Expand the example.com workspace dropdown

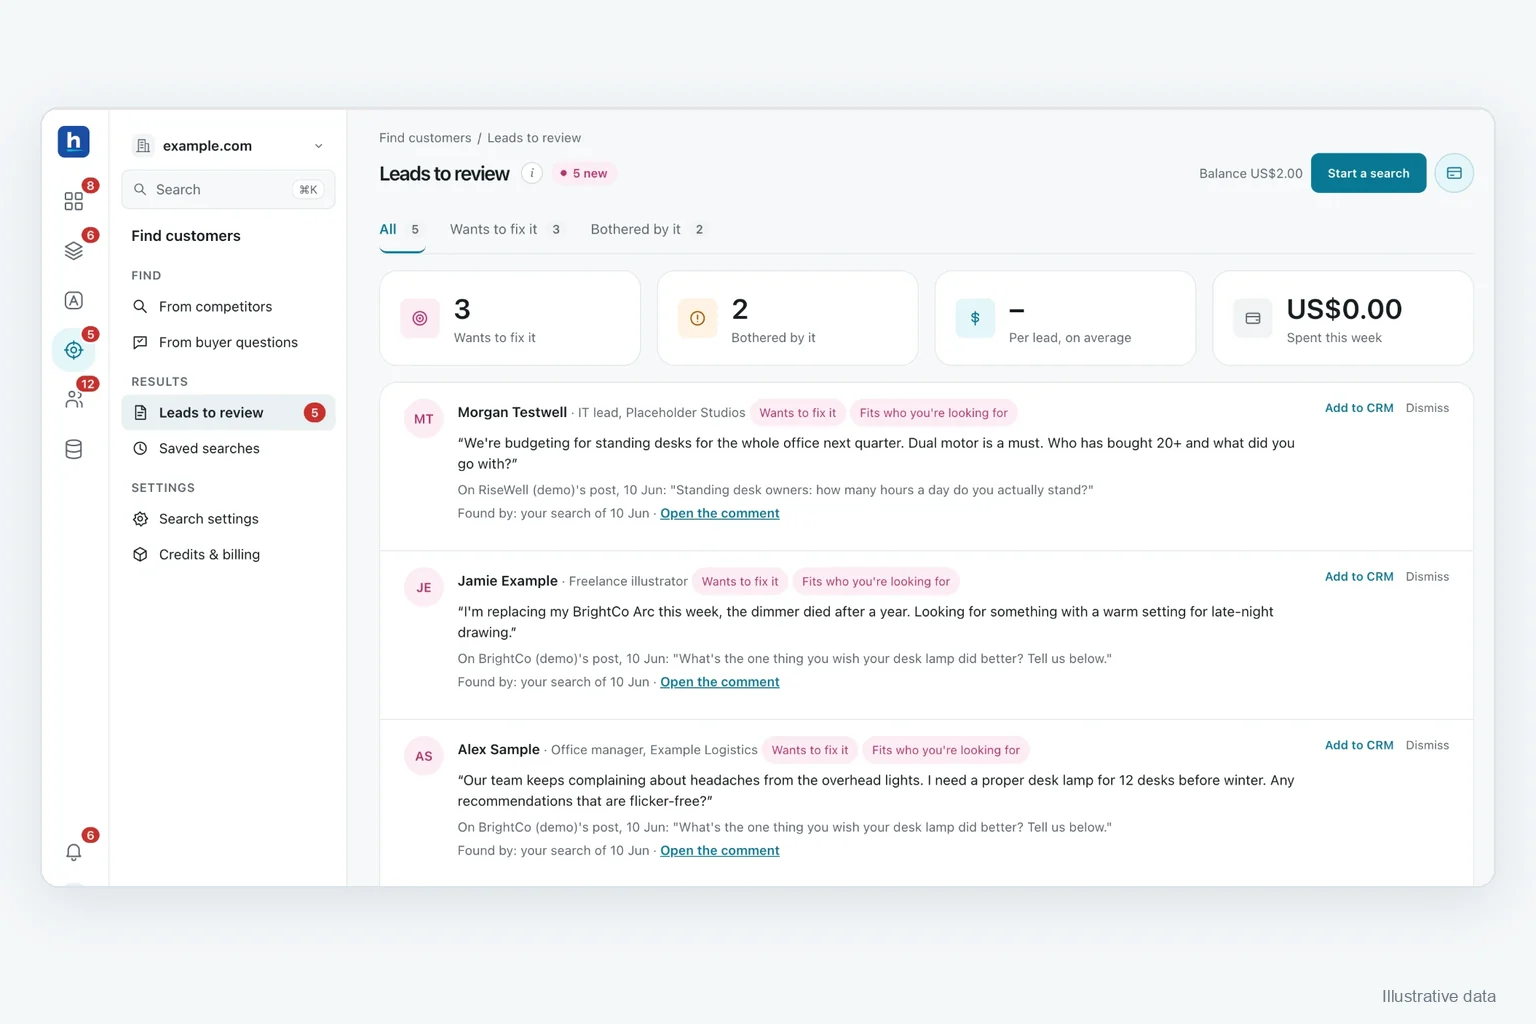(x=228, y=146)
